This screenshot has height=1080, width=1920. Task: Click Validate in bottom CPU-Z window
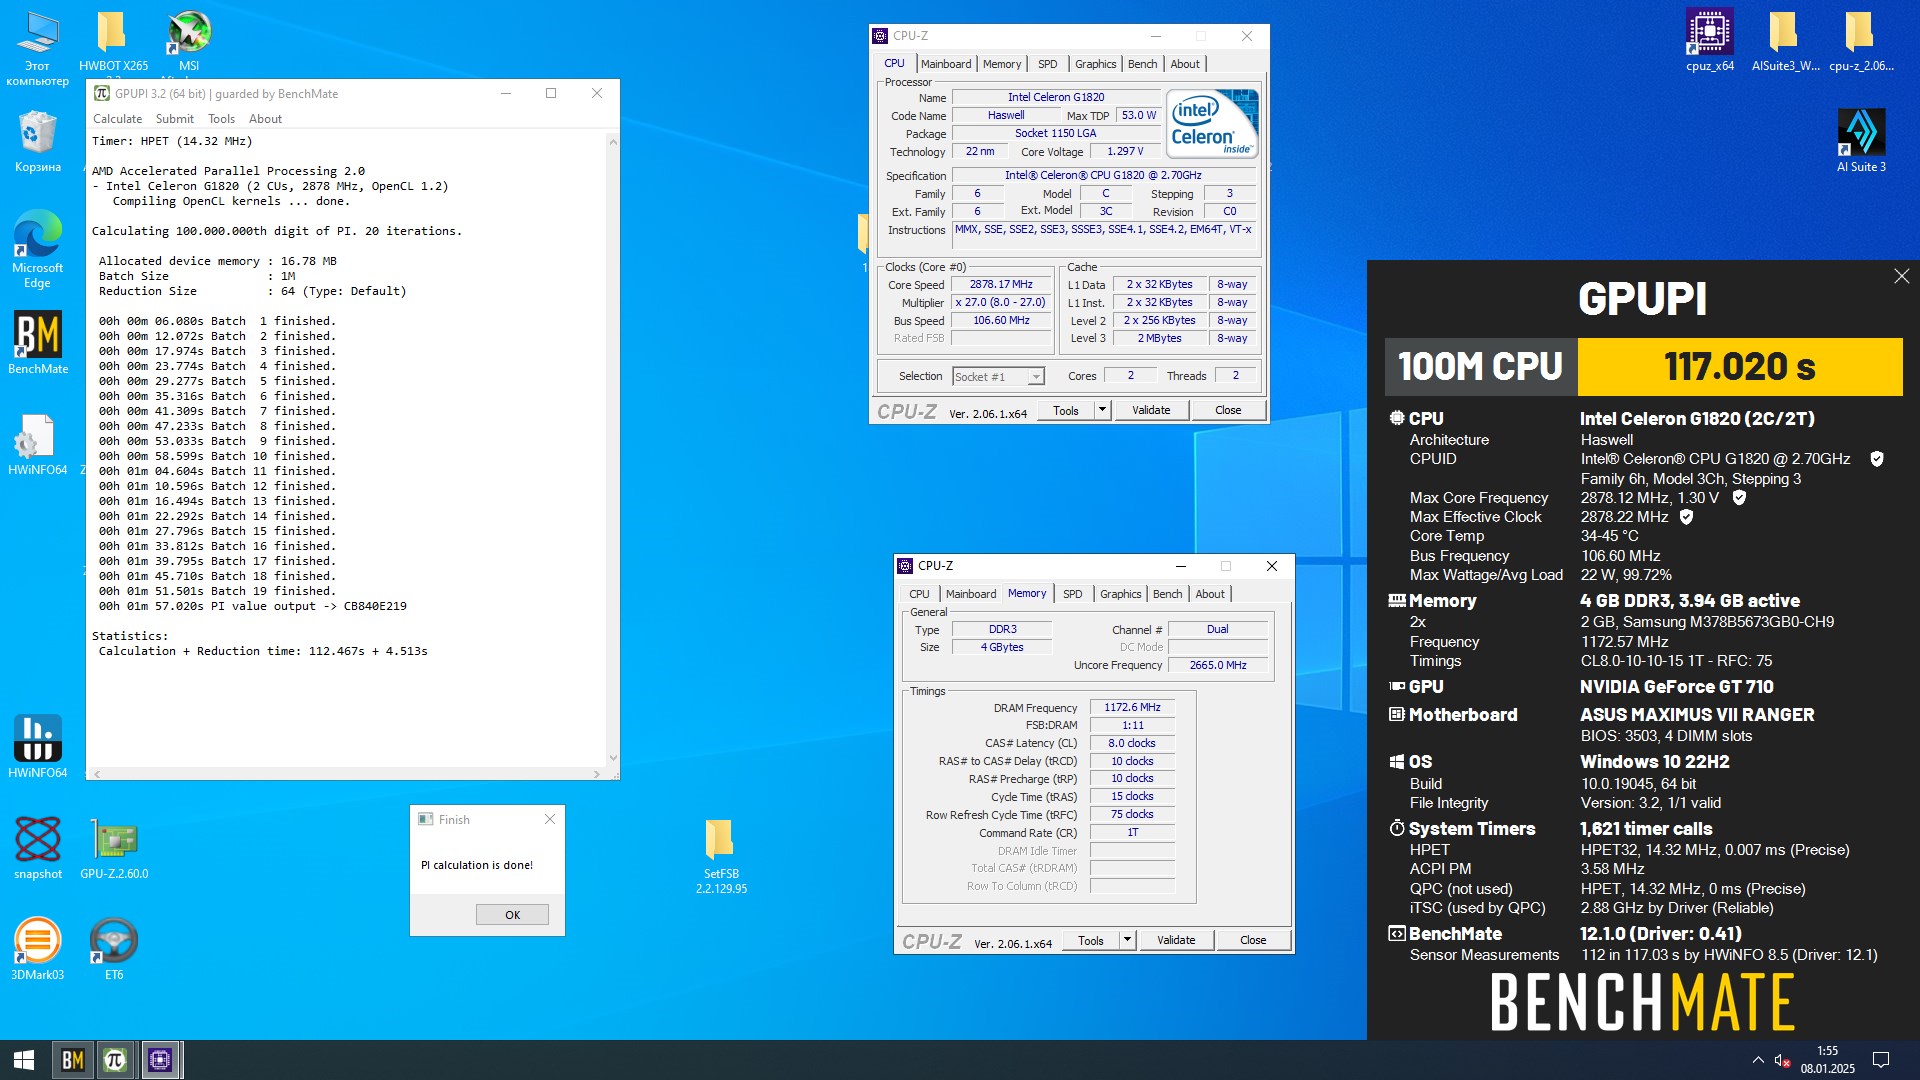click(1176, 940)
